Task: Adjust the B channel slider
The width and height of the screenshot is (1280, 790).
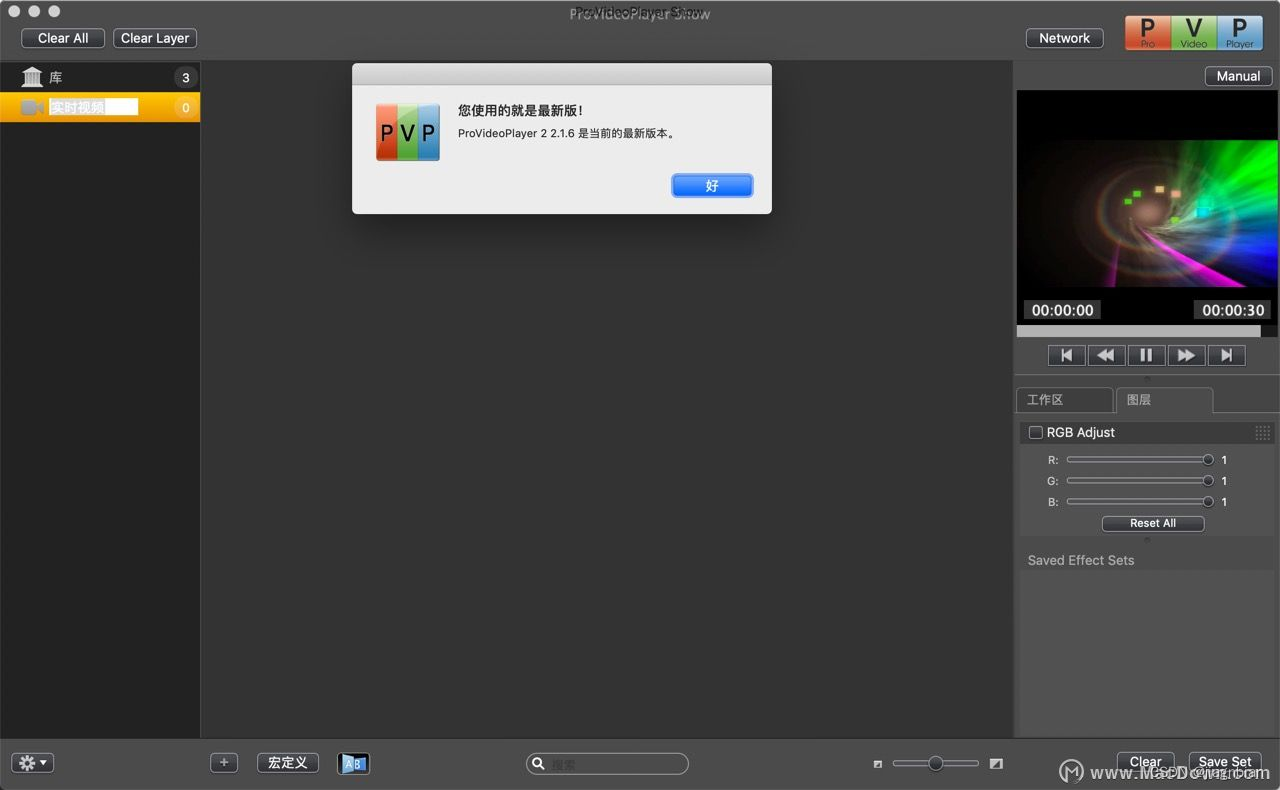Action: [1140, 502]
